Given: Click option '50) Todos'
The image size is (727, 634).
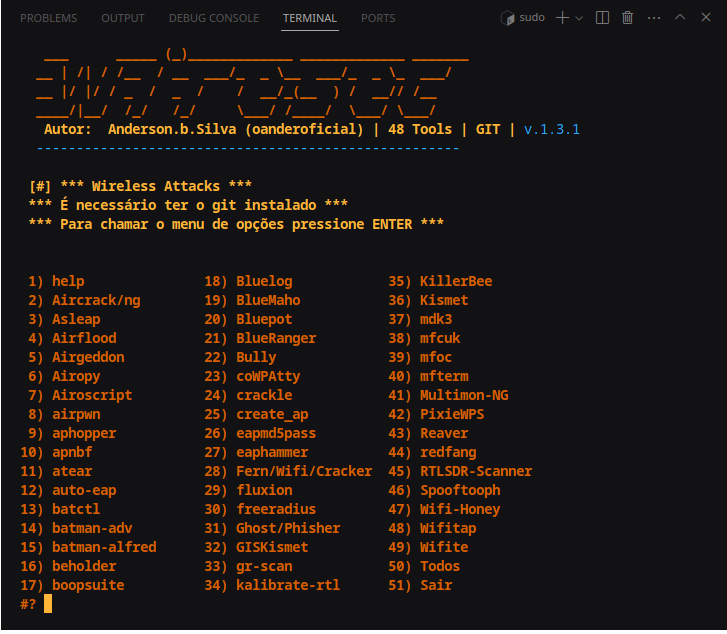Looking at the screenshot, I should tap(424, 566).
